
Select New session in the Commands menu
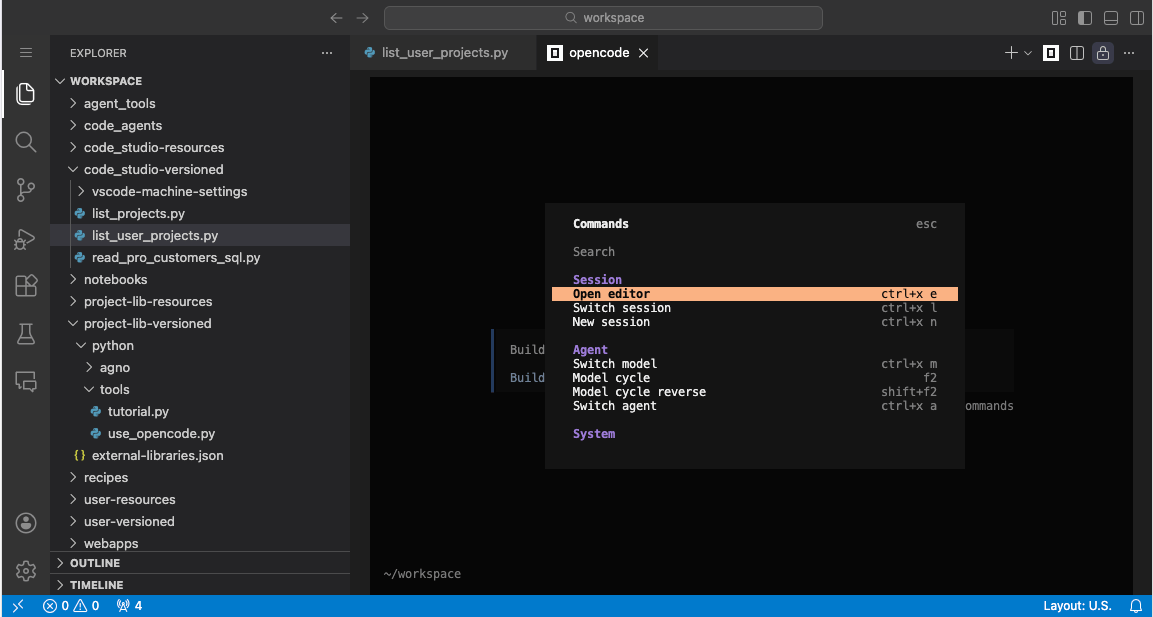610,321
